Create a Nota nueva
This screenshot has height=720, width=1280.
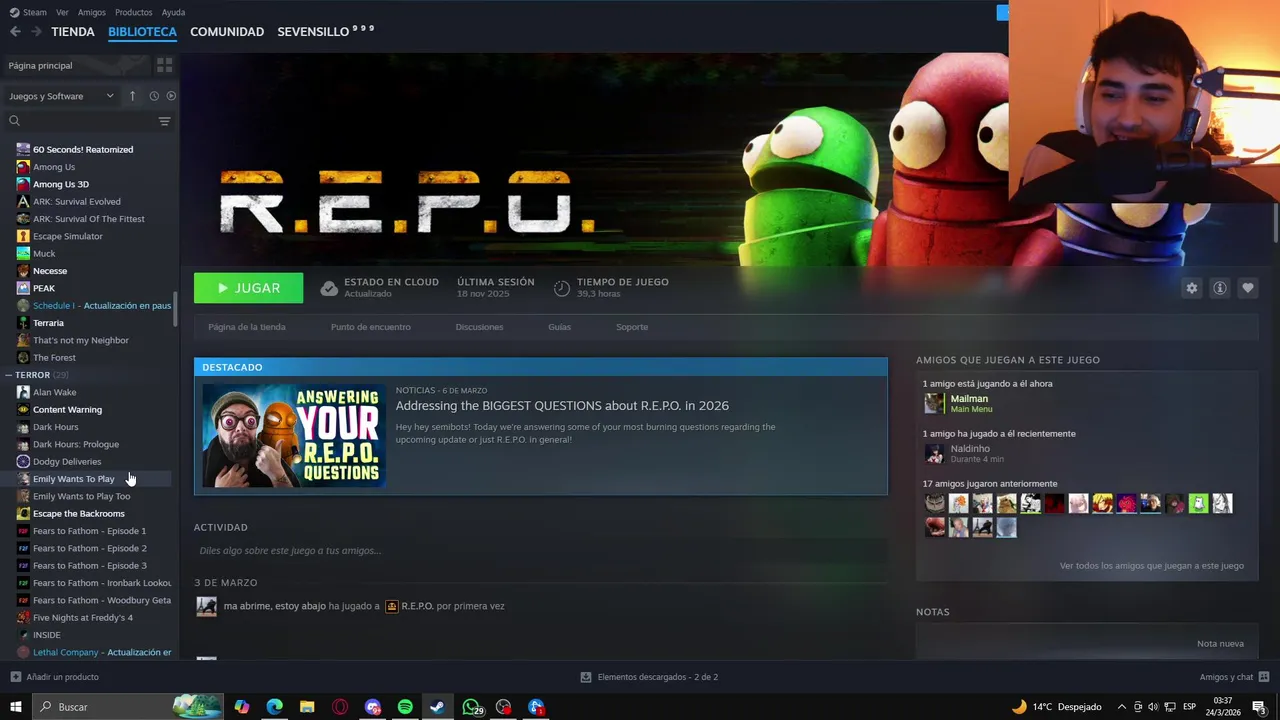click(1220, 644)
